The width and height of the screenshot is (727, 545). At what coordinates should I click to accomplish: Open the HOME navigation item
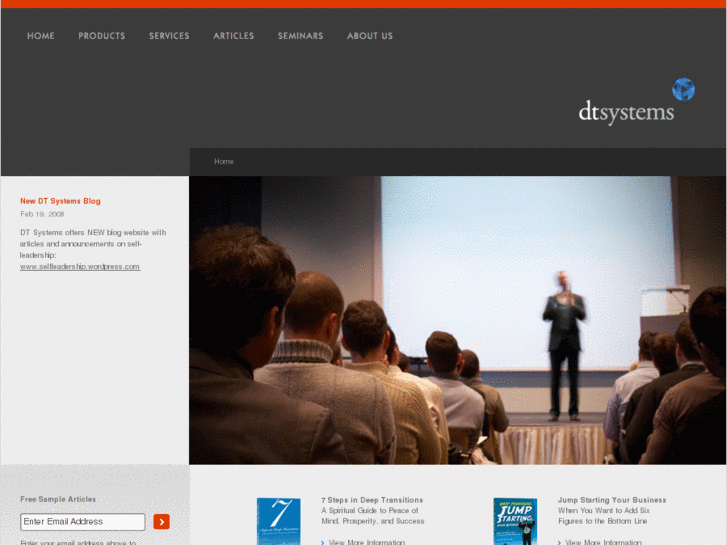pyautogui.click(x=41, y=36)
